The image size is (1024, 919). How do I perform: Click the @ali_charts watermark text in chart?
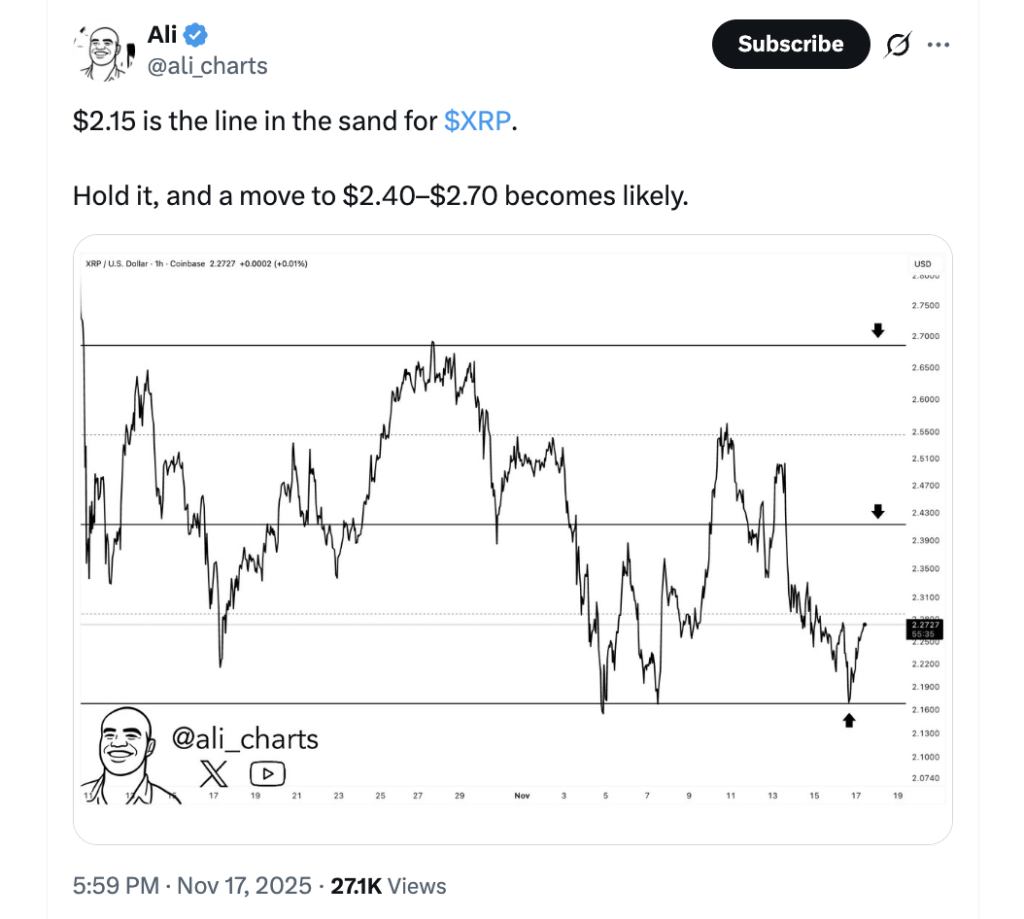(x=246, y=739)
